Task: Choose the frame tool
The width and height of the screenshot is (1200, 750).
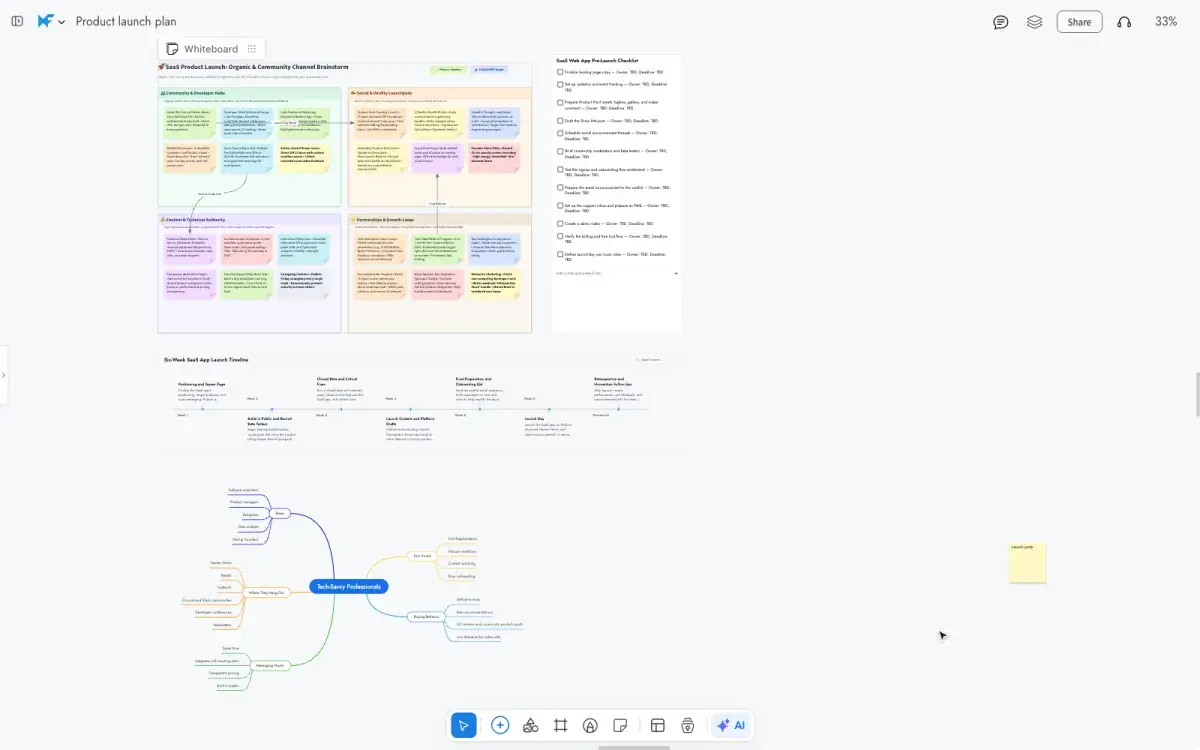Action: coord(561,726)
